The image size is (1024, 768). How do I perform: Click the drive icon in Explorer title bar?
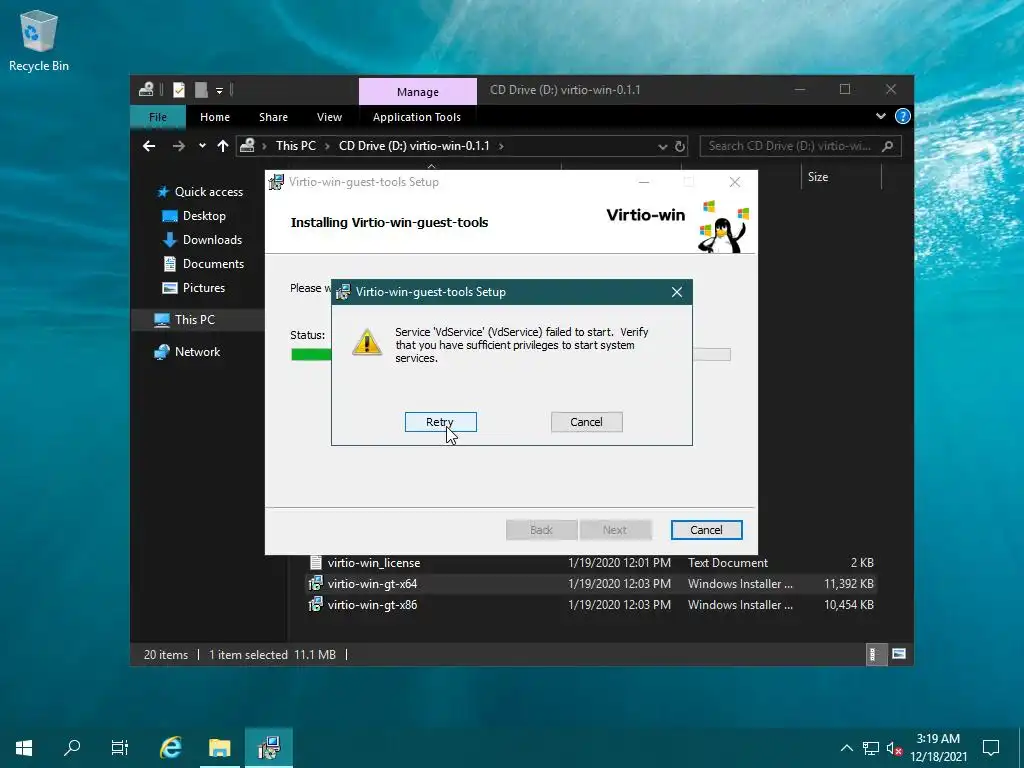[x=146, y=89]
